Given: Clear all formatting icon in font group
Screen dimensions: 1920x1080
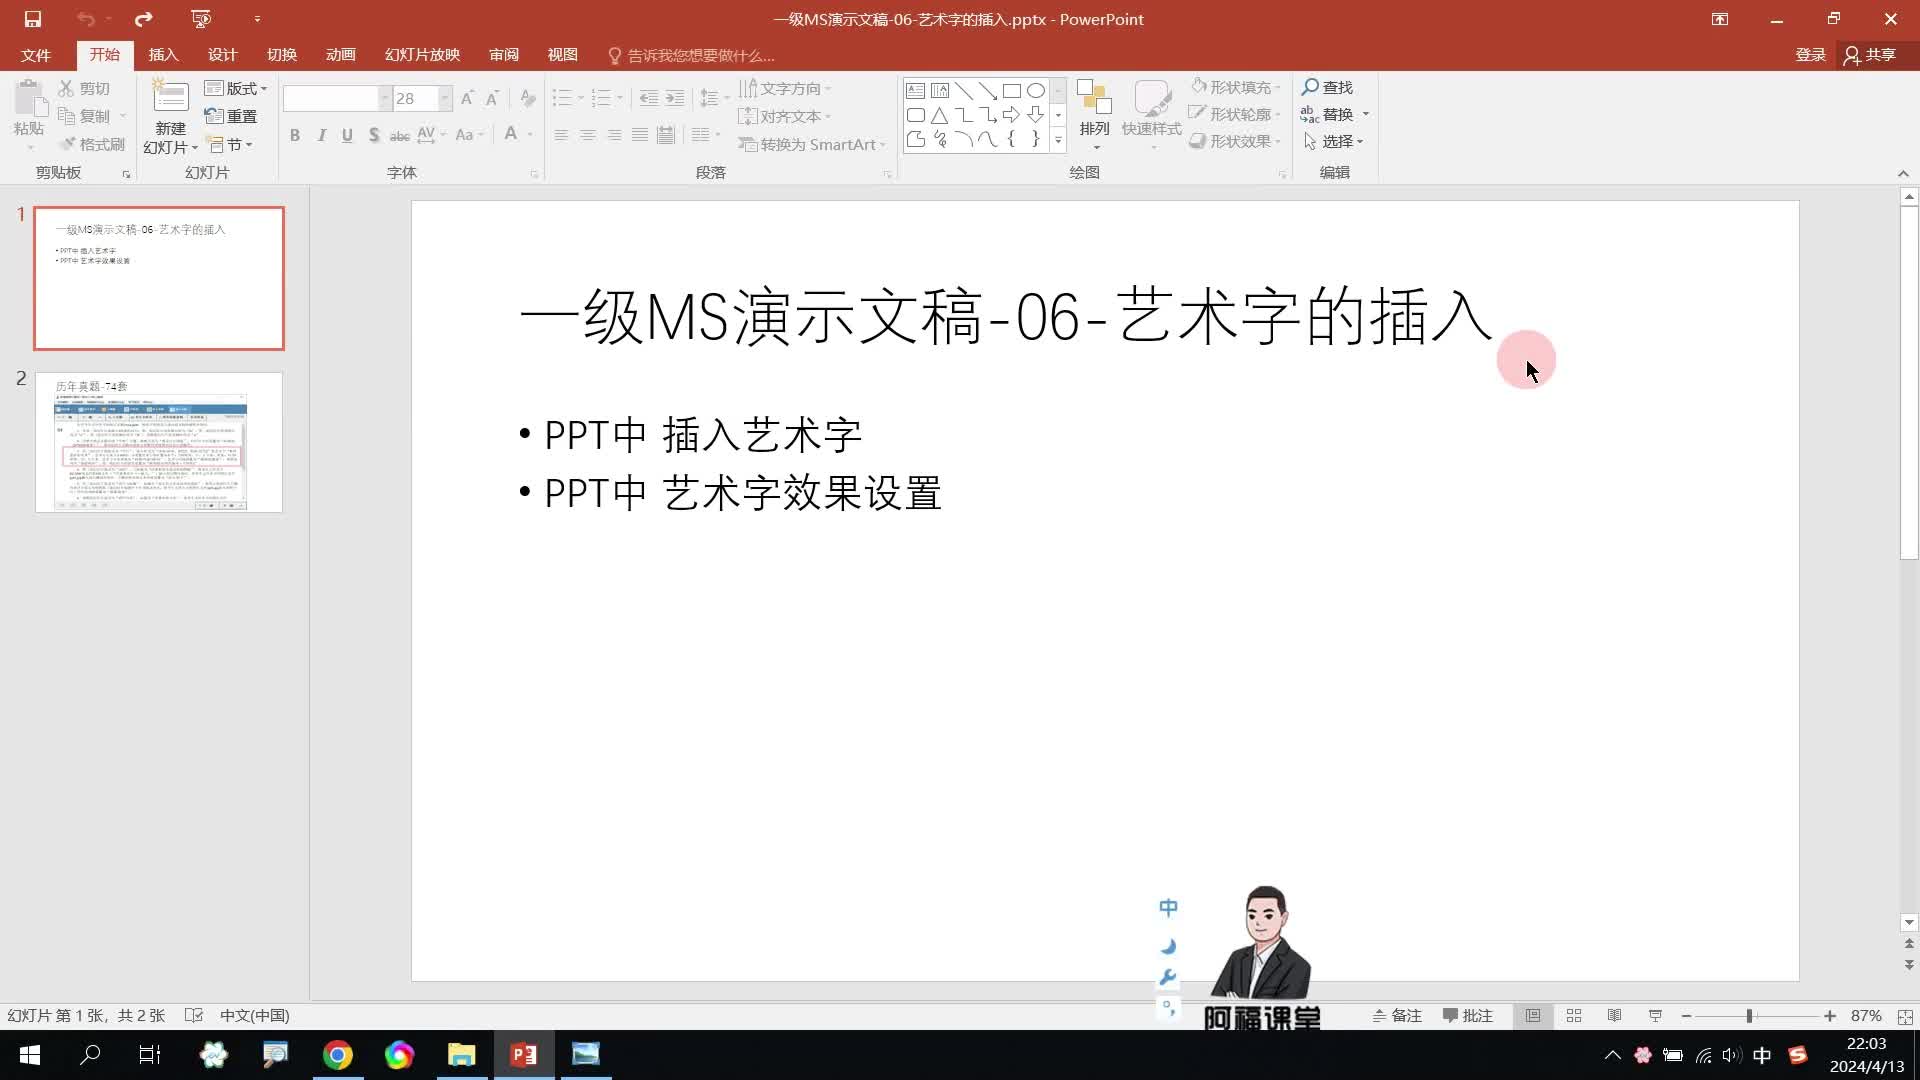Looking at the screenshot, I should tap(528, 98).
